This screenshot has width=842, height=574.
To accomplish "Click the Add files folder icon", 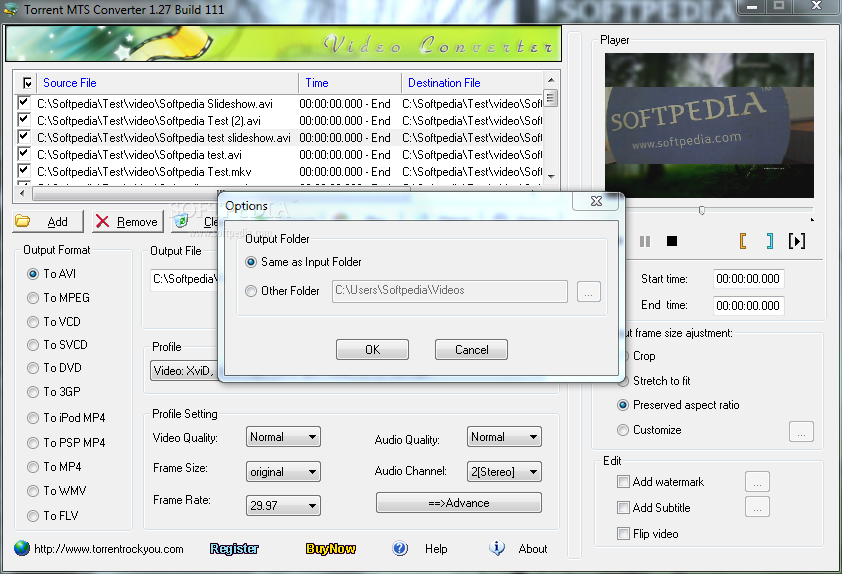I will (x=23, y=221).
